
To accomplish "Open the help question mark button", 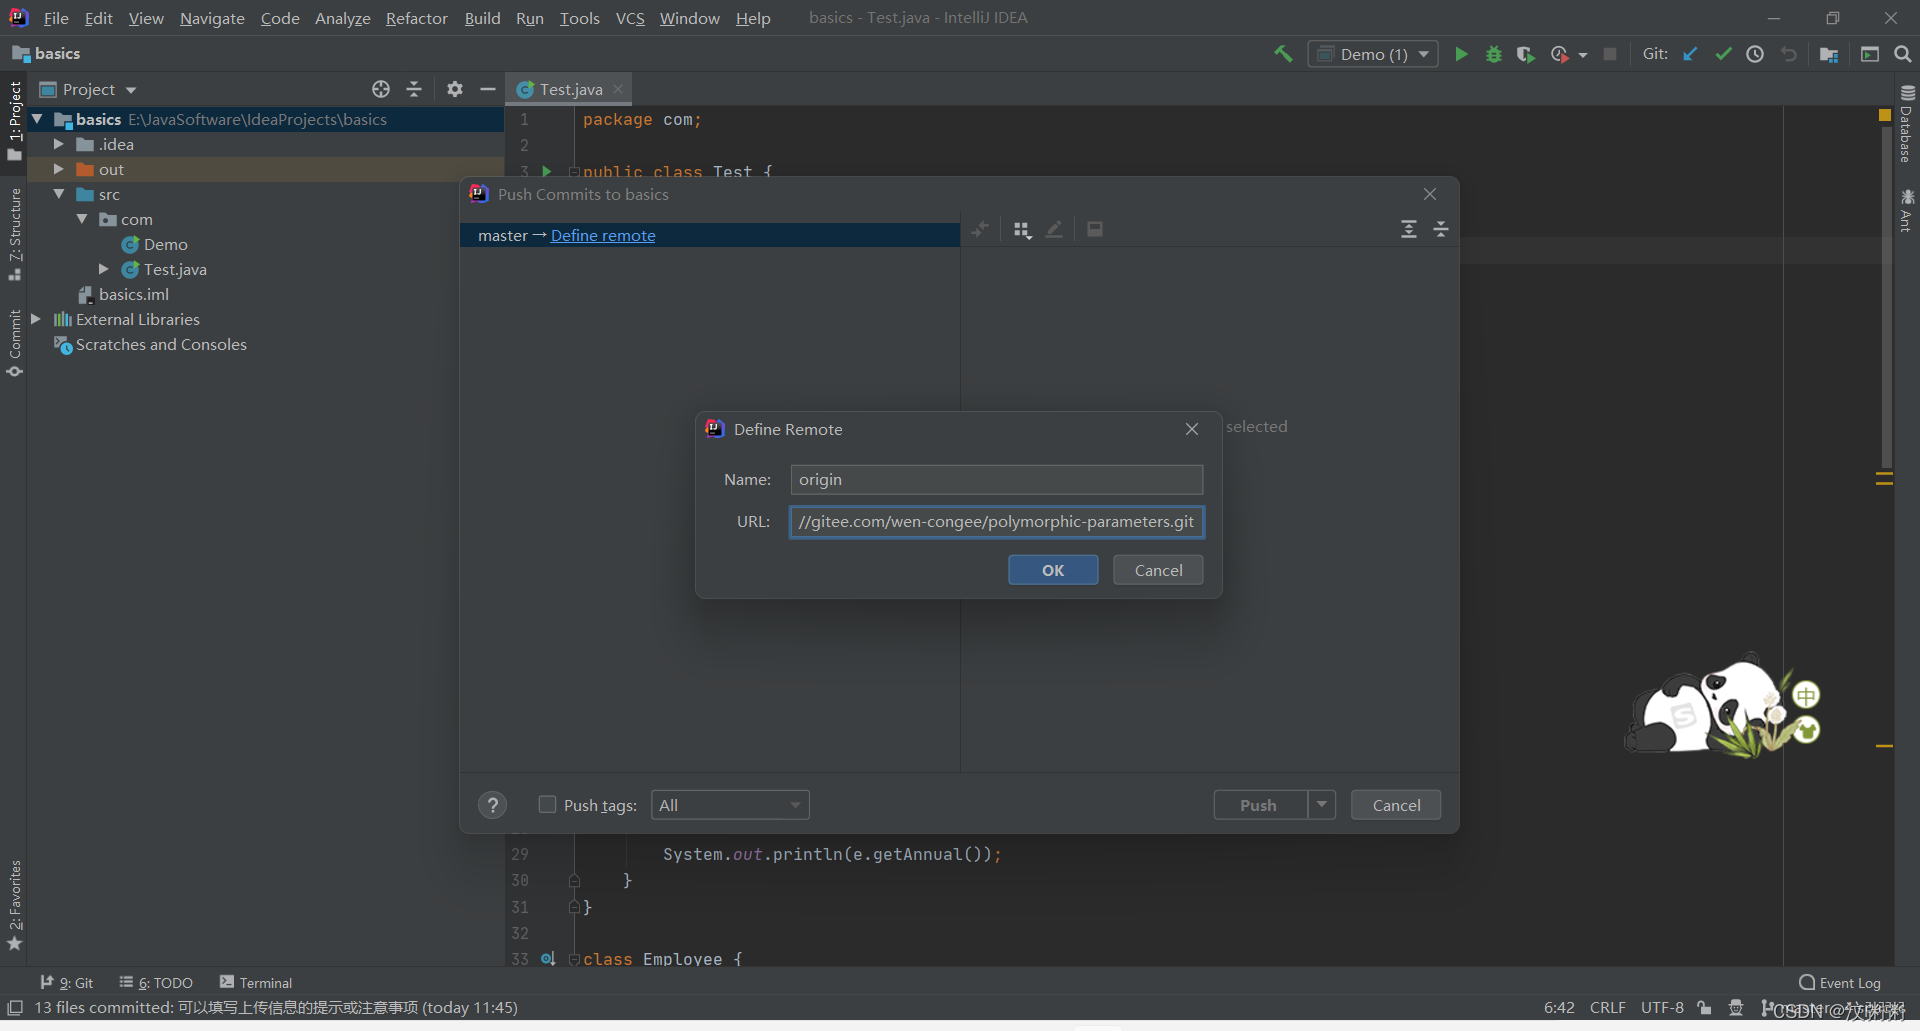I will click(x=492, y=805).
